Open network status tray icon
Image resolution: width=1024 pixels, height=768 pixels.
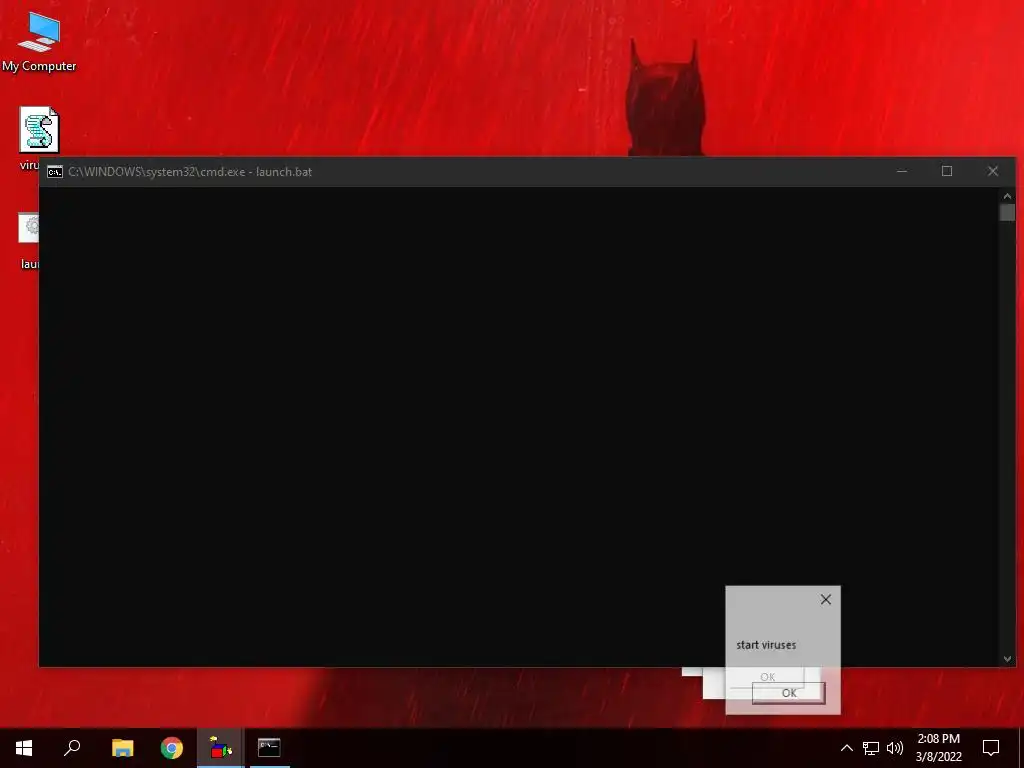[x=871, y=748]
